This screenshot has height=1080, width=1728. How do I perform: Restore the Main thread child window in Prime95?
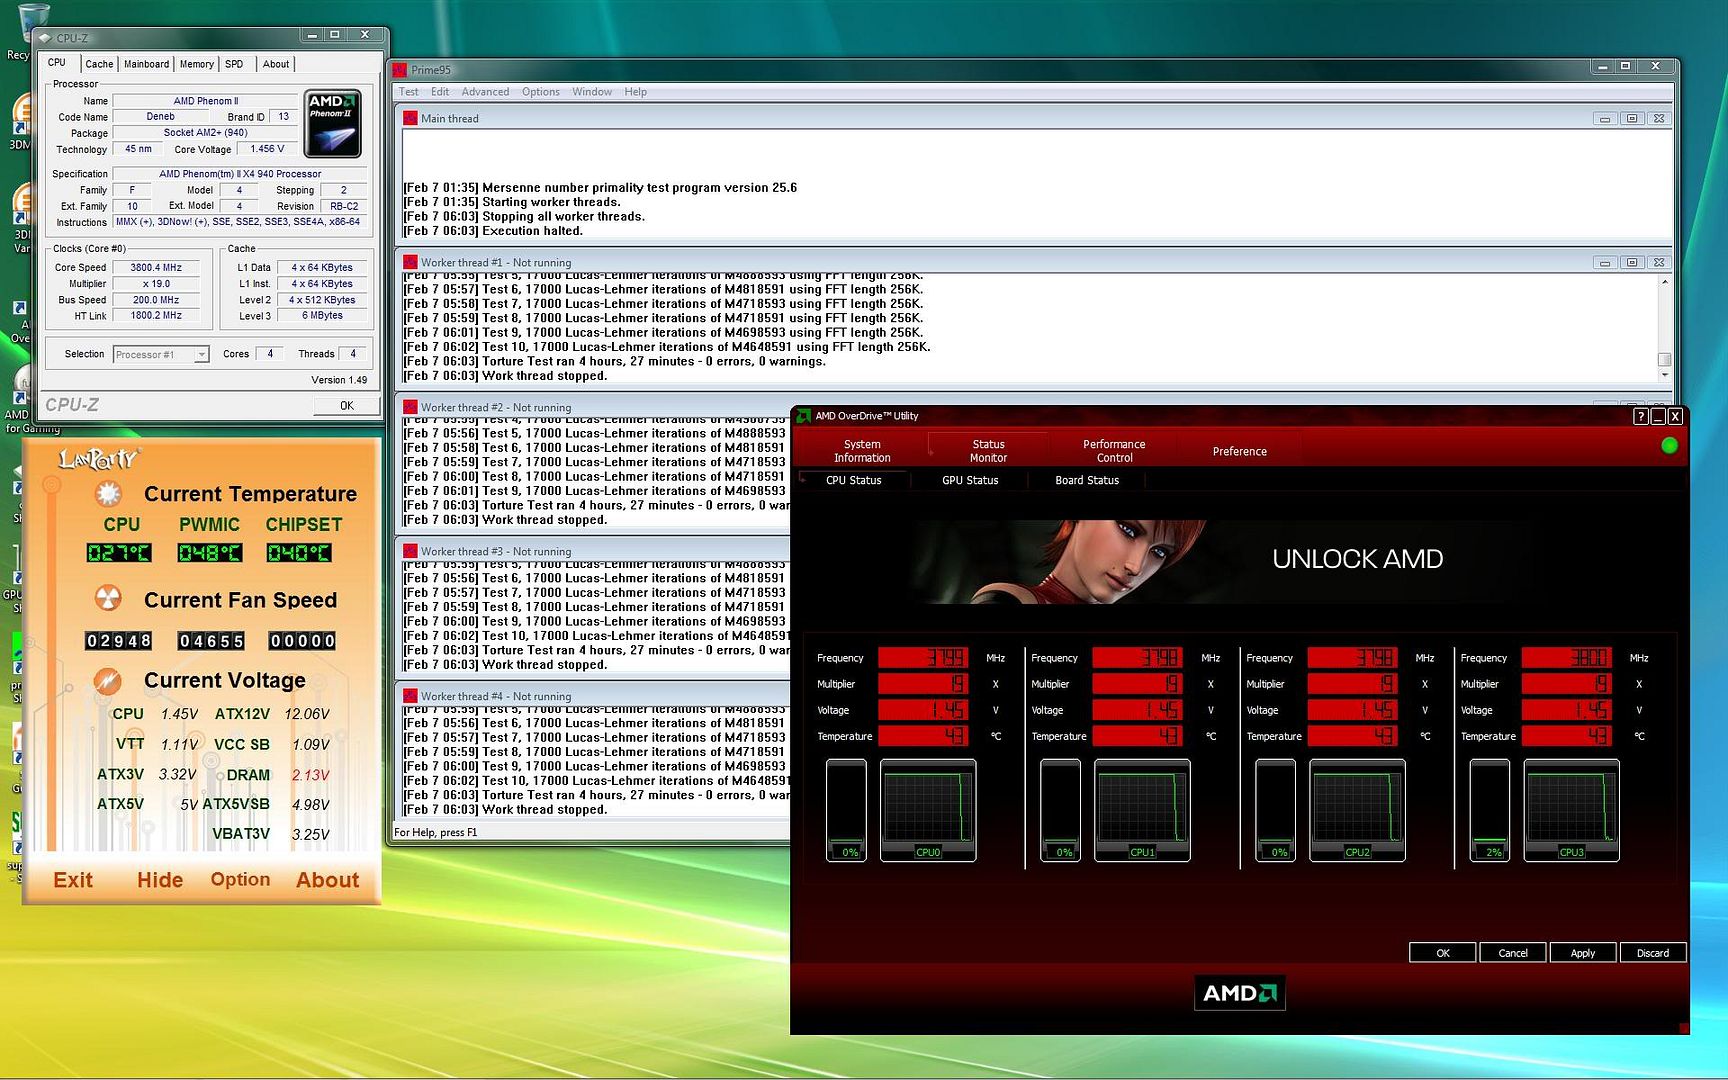1632,119
